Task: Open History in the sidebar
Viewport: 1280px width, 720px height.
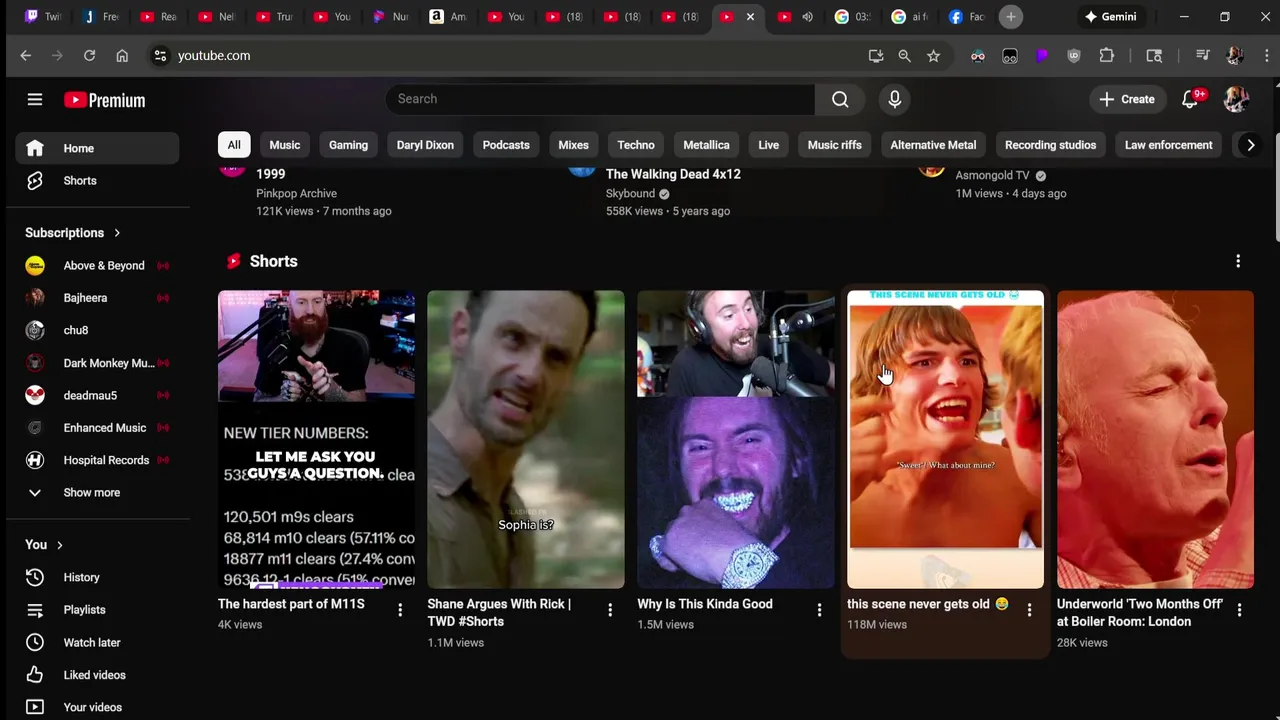Action: 97,577
